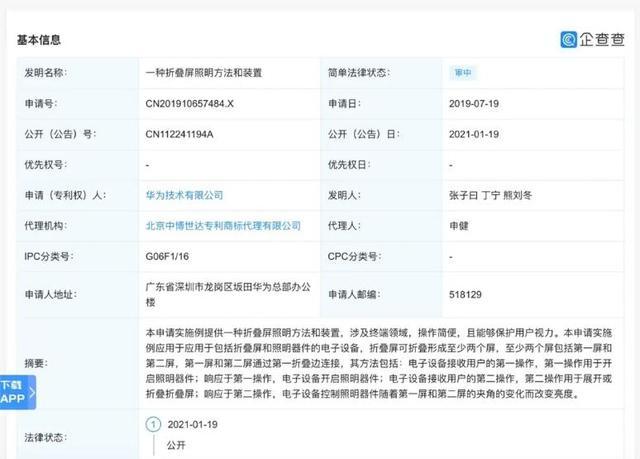Select the applicant address 广东省深圳市龙岗区坂田华为总部办公楼
Screen dimensions: 640x459
pos(228,295)
